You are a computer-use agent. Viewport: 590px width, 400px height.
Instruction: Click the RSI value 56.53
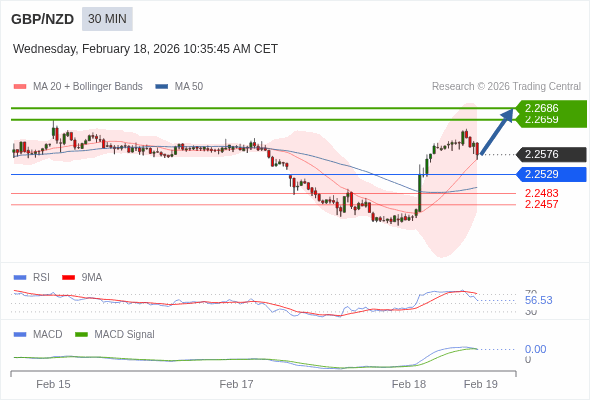[x=538, y=300]
